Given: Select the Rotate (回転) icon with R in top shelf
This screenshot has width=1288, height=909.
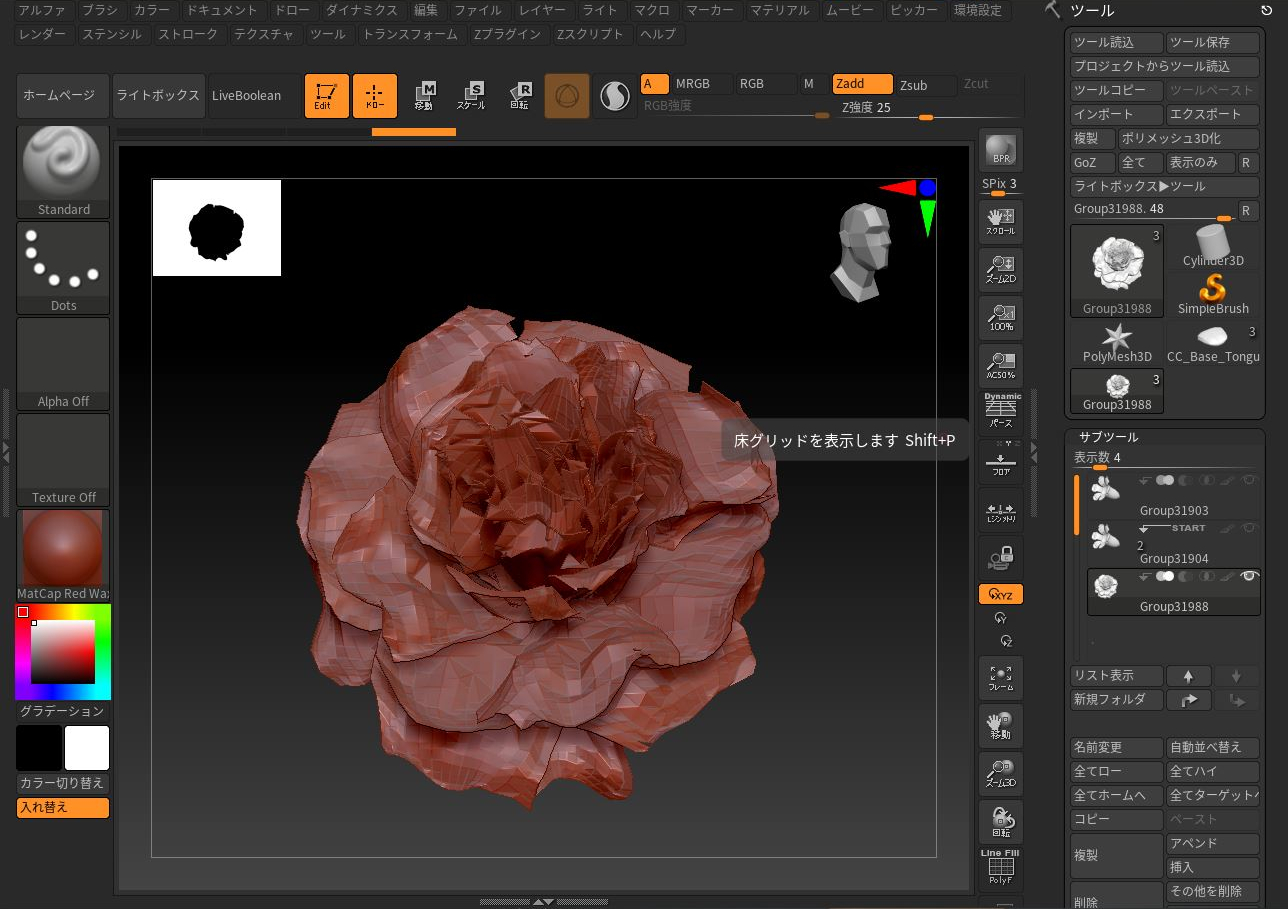Looking at the screenshot, I should tap(519, 96).
